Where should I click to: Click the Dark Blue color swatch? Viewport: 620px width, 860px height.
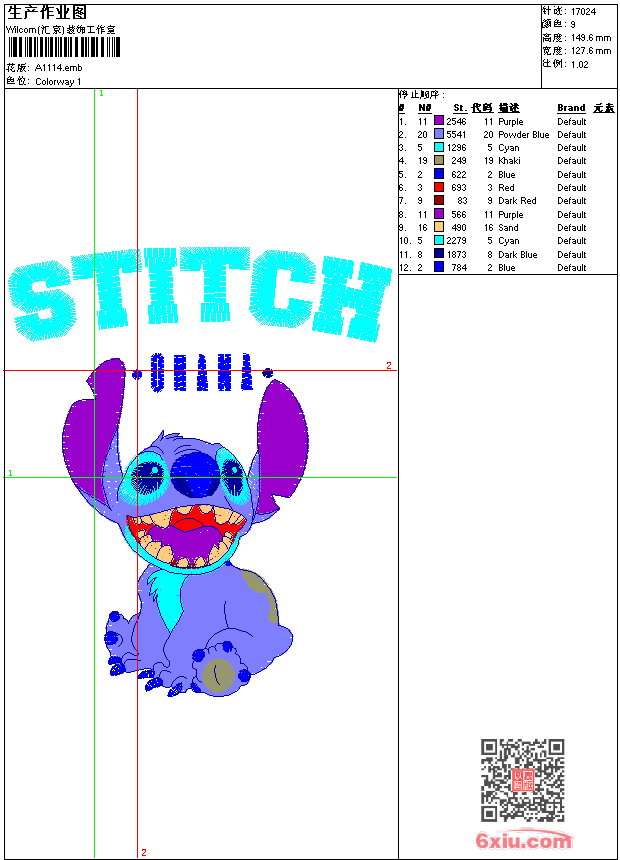pyautogui.click(x=439, y=254)
